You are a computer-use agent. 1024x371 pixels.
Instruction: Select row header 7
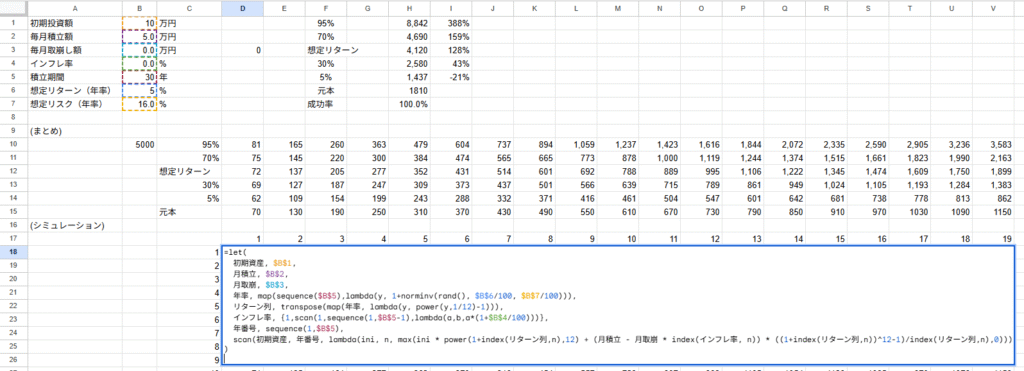pyautogui.click(x=13, y=104)
